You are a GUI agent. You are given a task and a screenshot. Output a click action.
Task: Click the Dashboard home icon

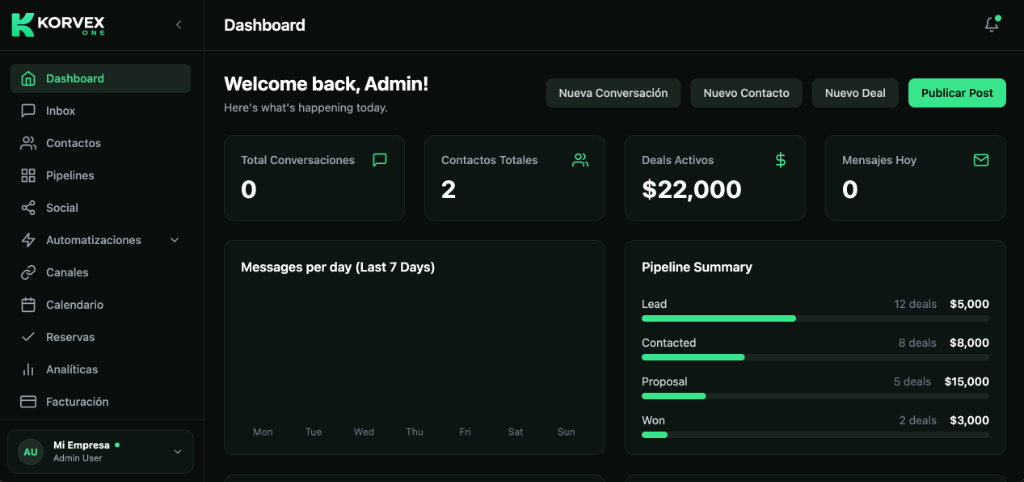click(x=28, y=78)
